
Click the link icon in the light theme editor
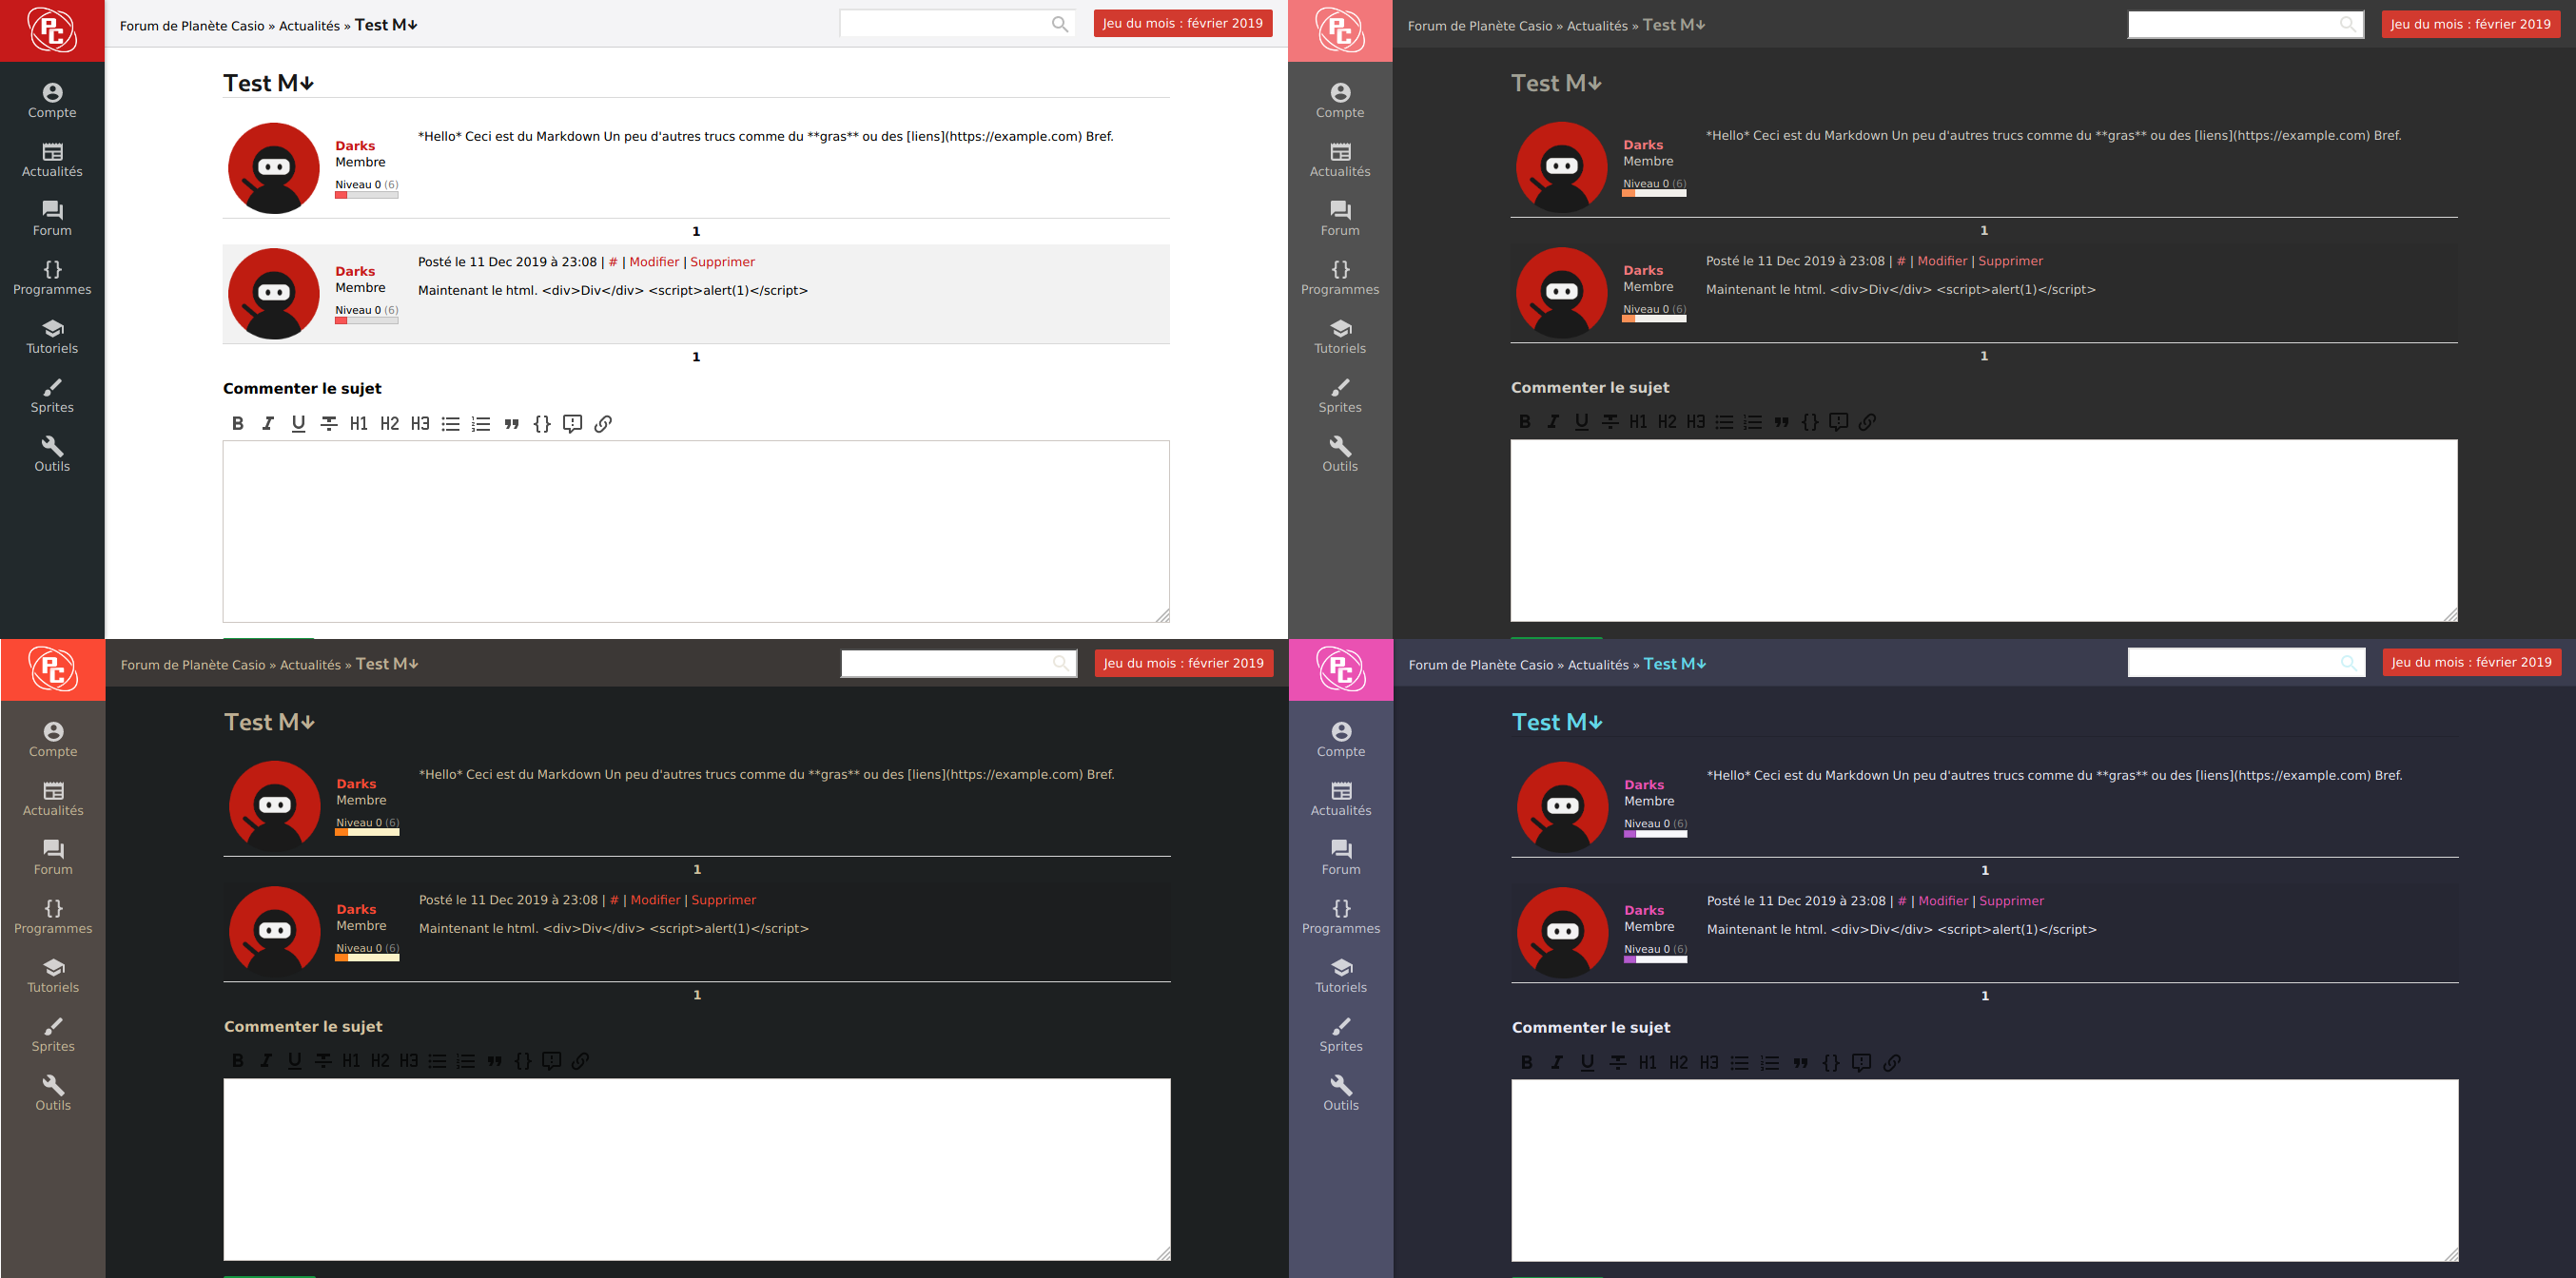(x=603, y=423)
